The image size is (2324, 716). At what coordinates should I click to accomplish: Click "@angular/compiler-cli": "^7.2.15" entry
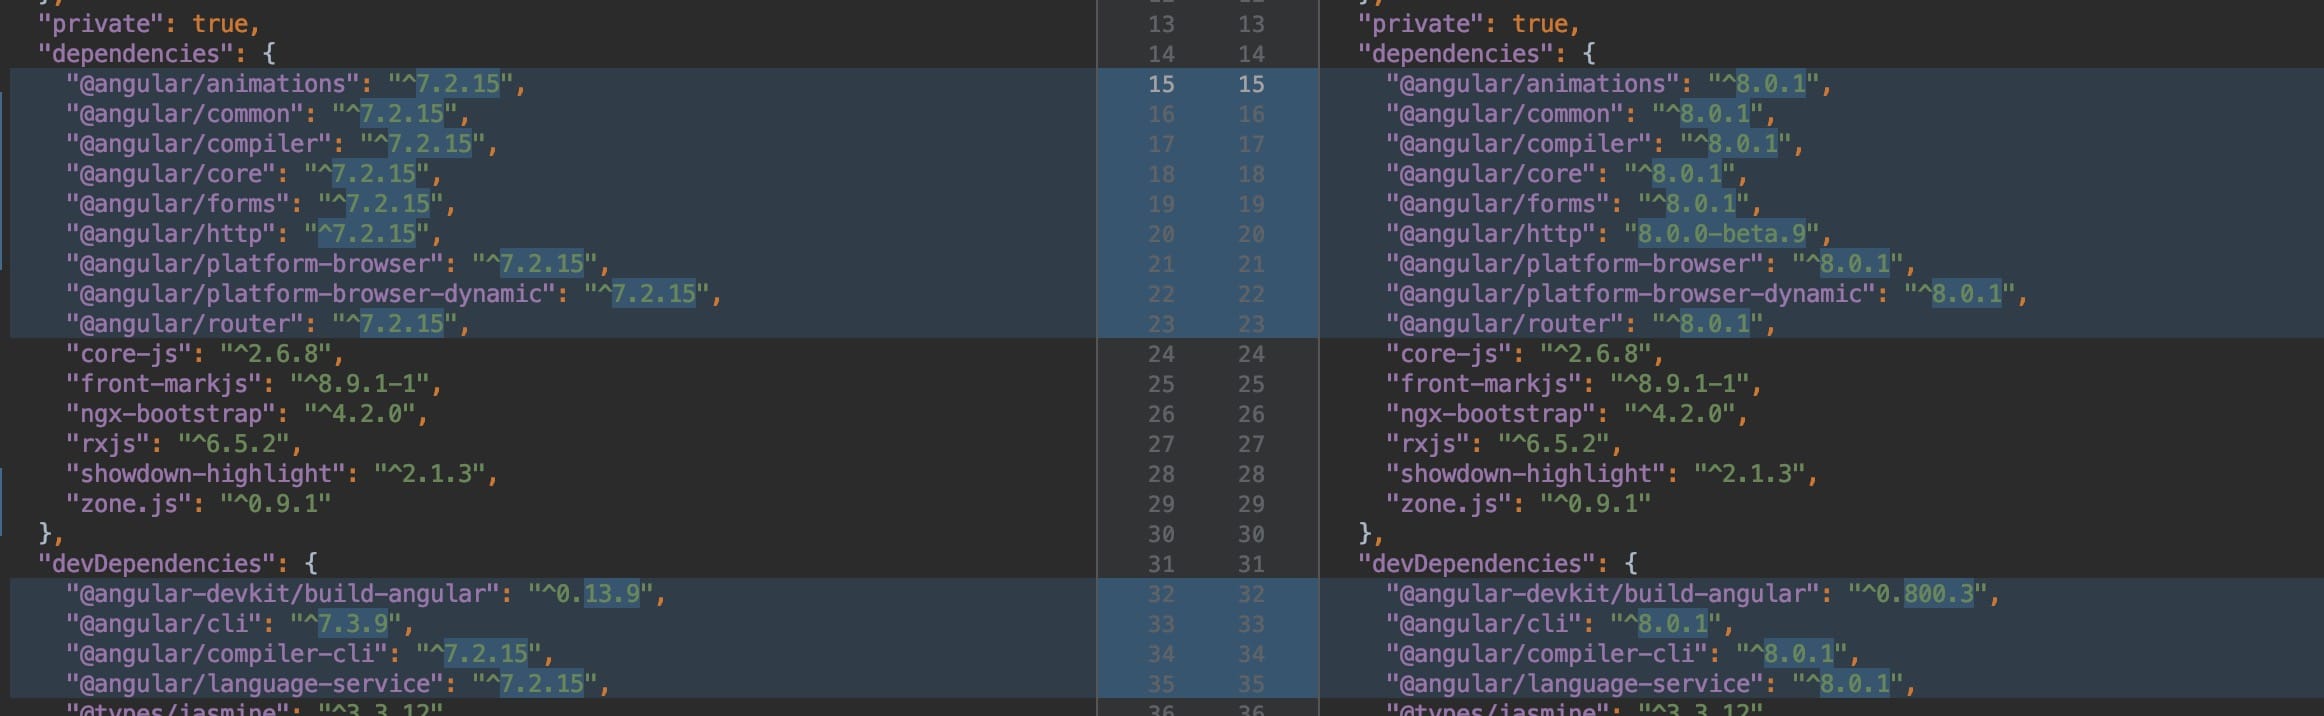click(310, 654)
